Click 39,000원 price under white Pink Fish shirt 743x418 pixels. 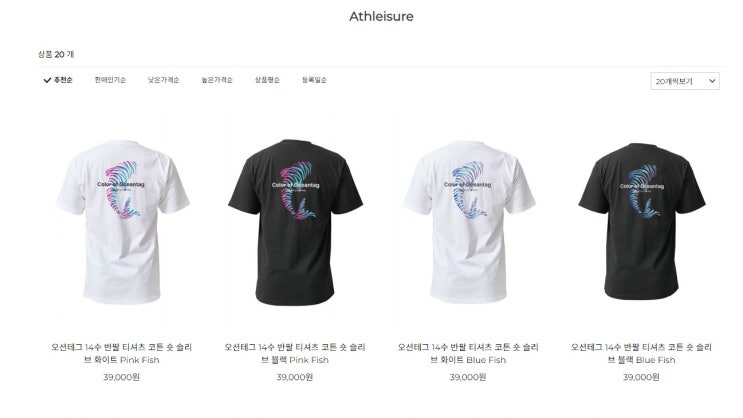pyautogui.click(x=122, y=377)
